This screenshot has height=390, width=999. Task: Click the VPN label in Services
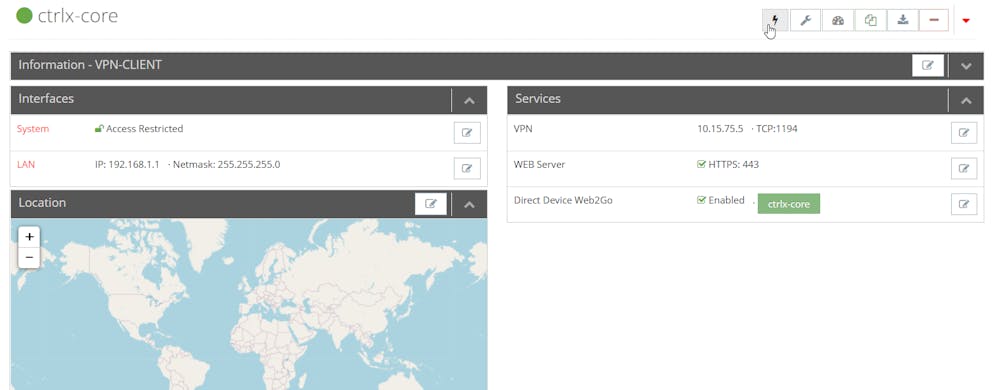(x=523, y=129)
